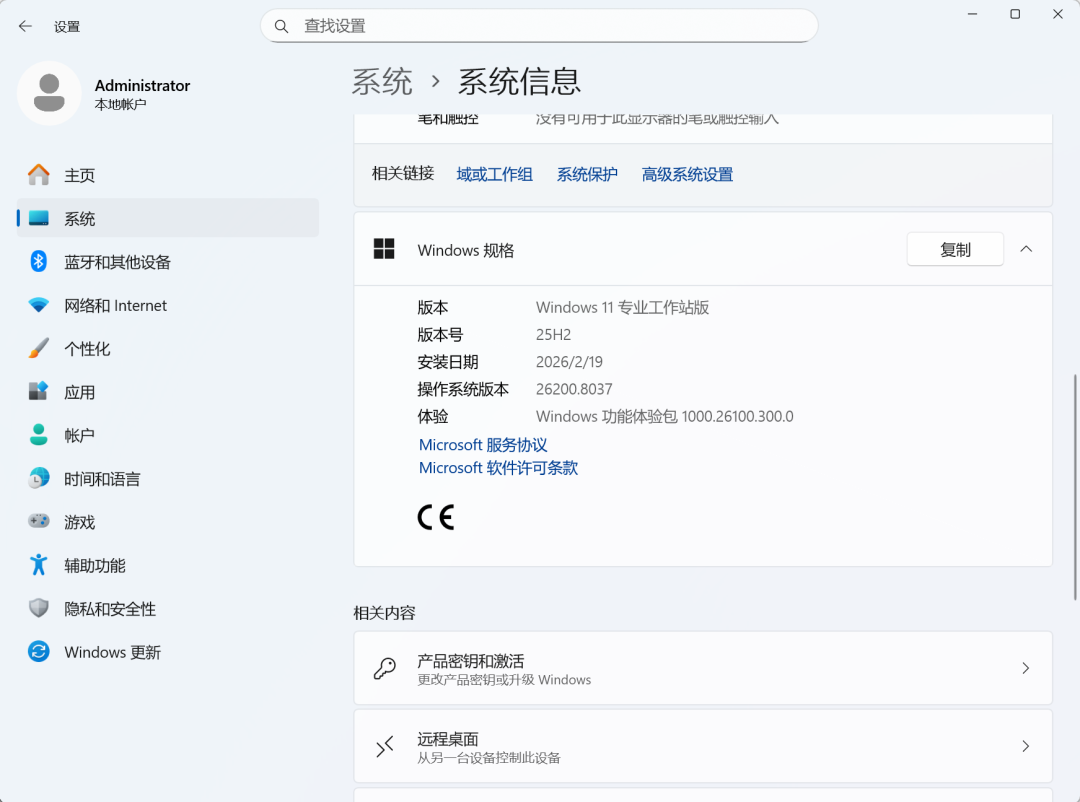Click the back arrow icon
This screenshot has height=802, width=1080.
pyautogui.click(x=25, y=26)
